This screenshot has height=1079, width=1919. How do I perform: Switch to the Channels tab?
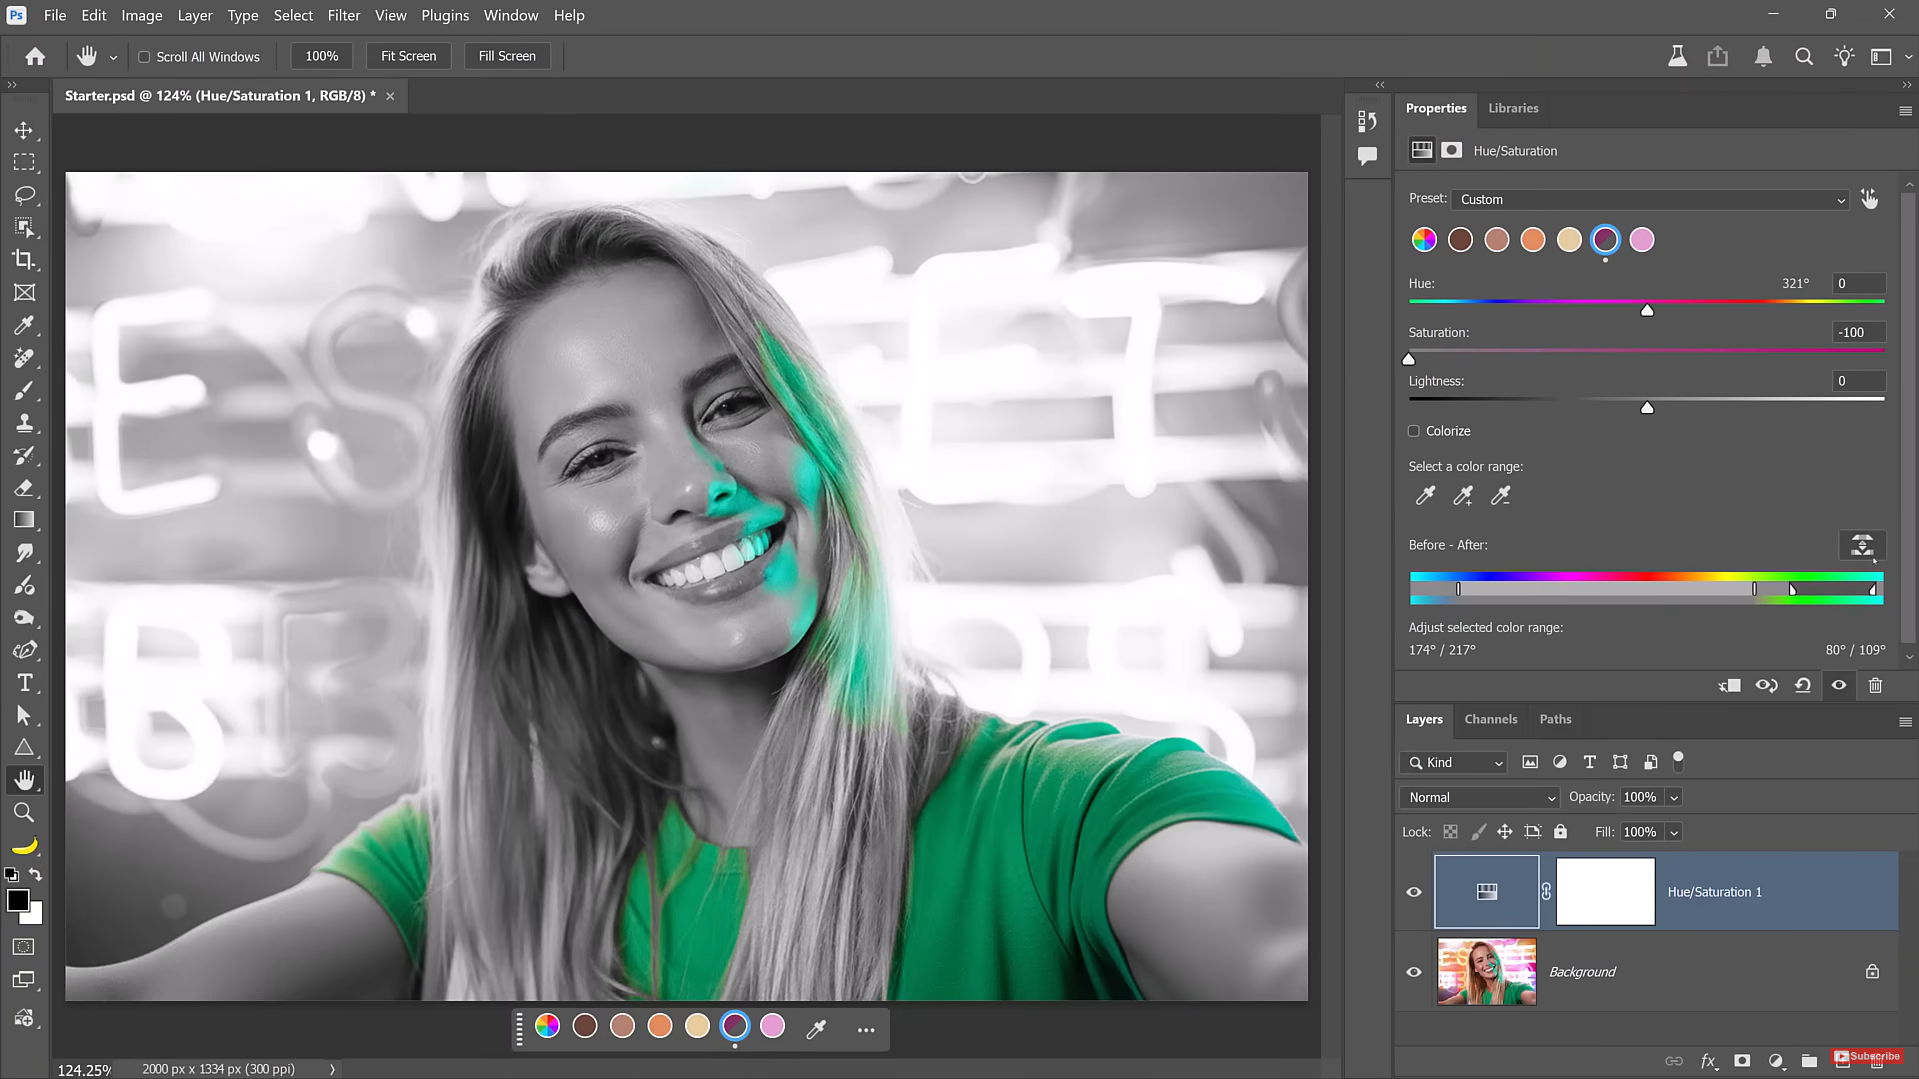[x=1490, y=719]
